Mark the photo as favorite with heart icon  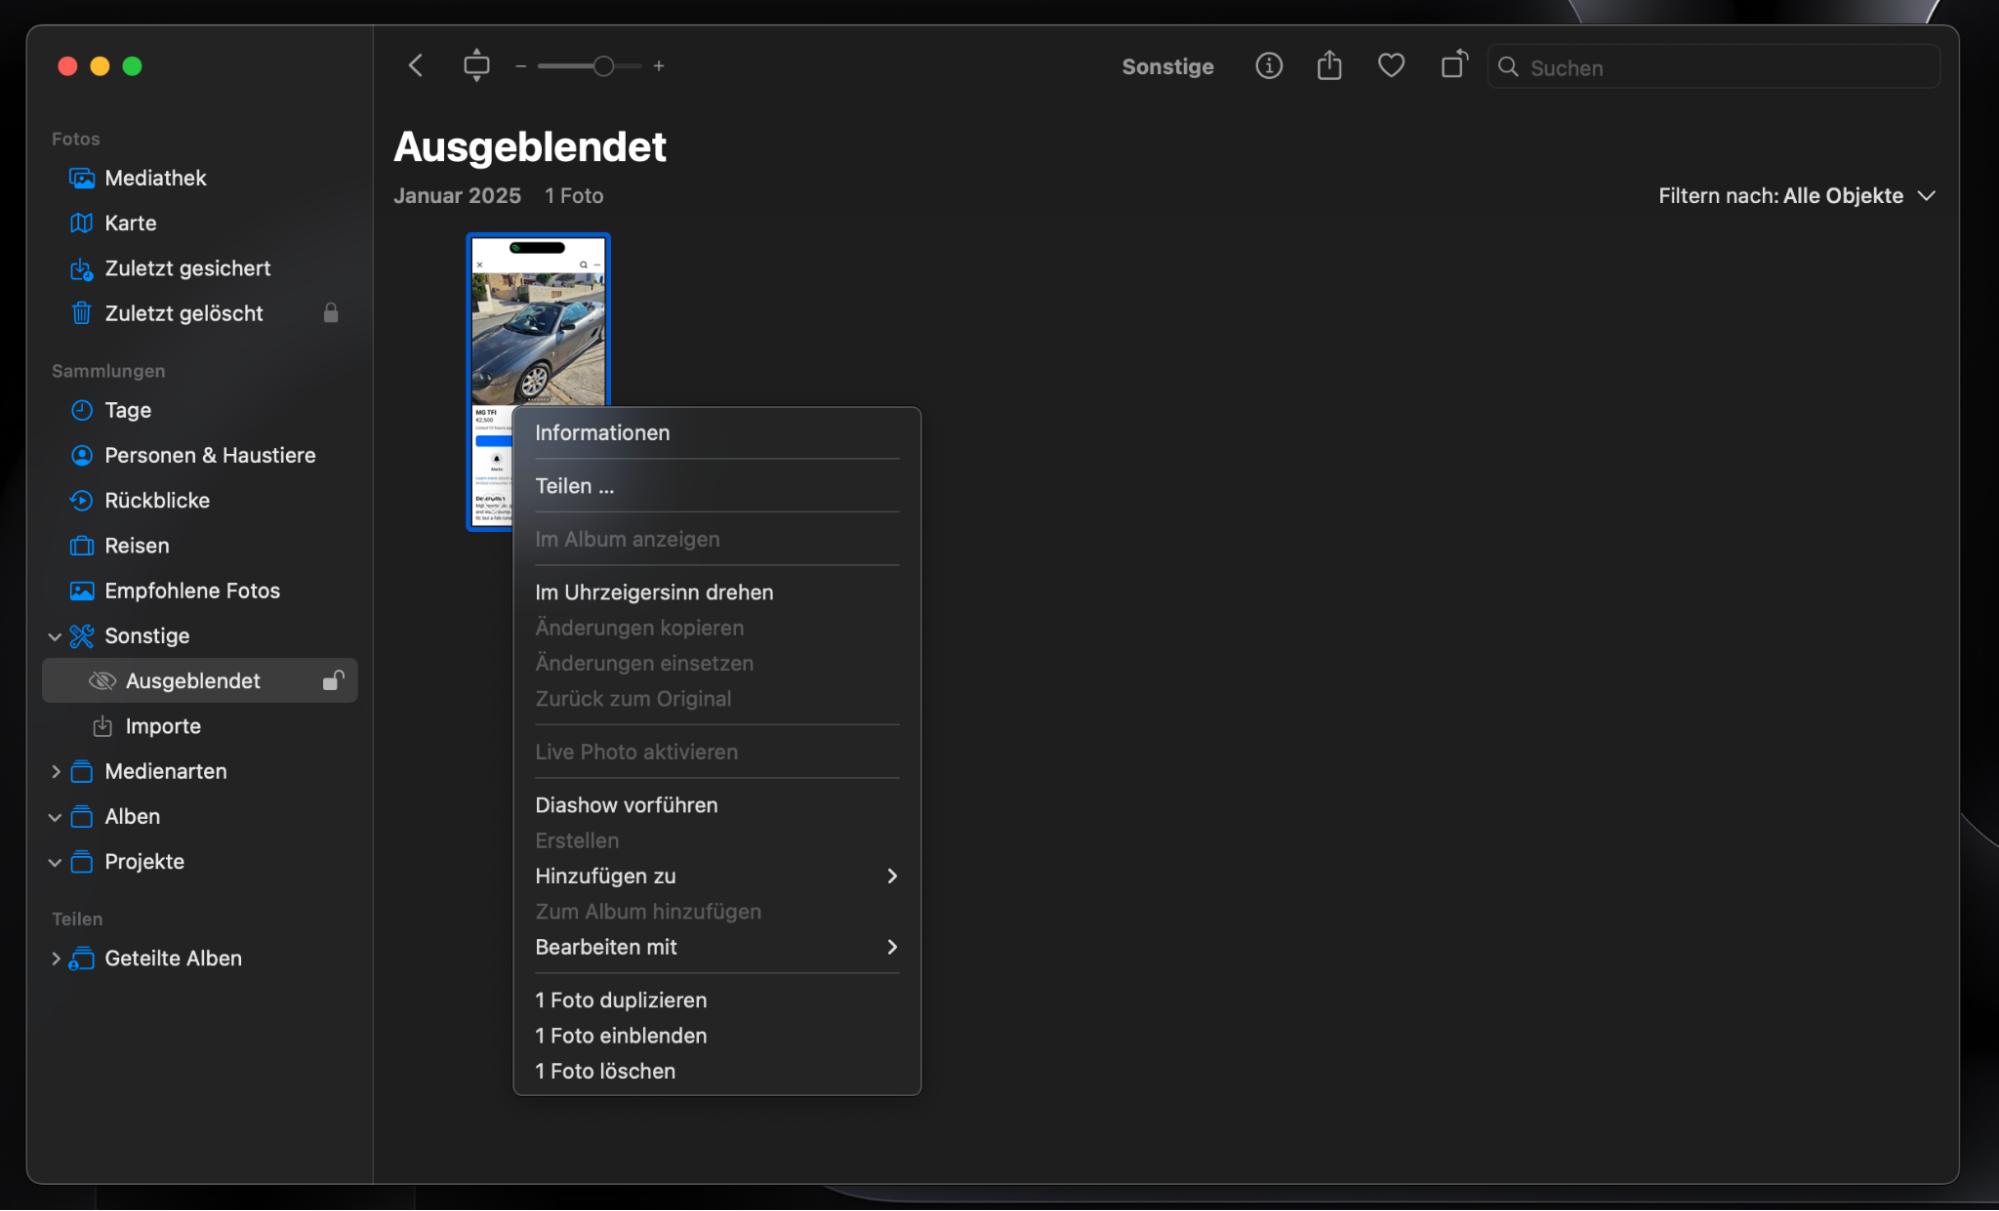(x=1391, y=65)
